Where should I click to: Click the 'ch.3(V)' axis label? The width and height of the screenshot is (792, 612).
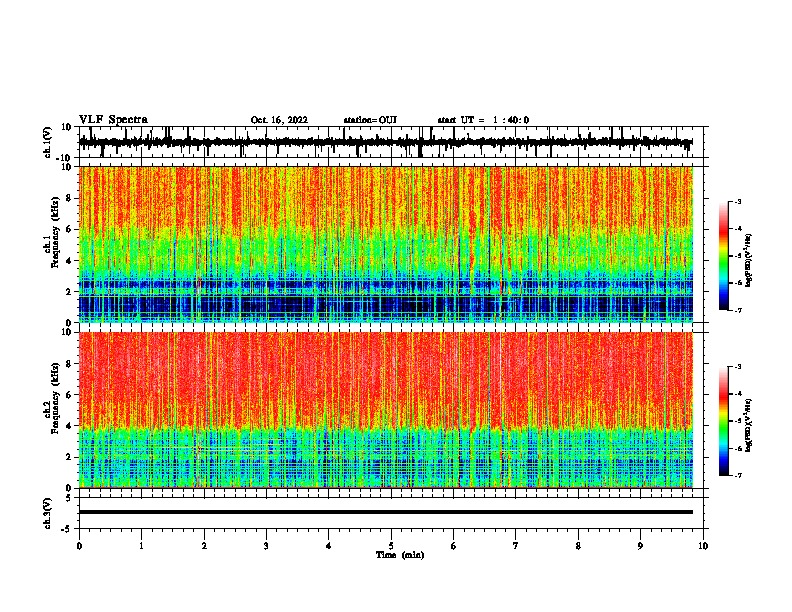[x=48, y=514]
